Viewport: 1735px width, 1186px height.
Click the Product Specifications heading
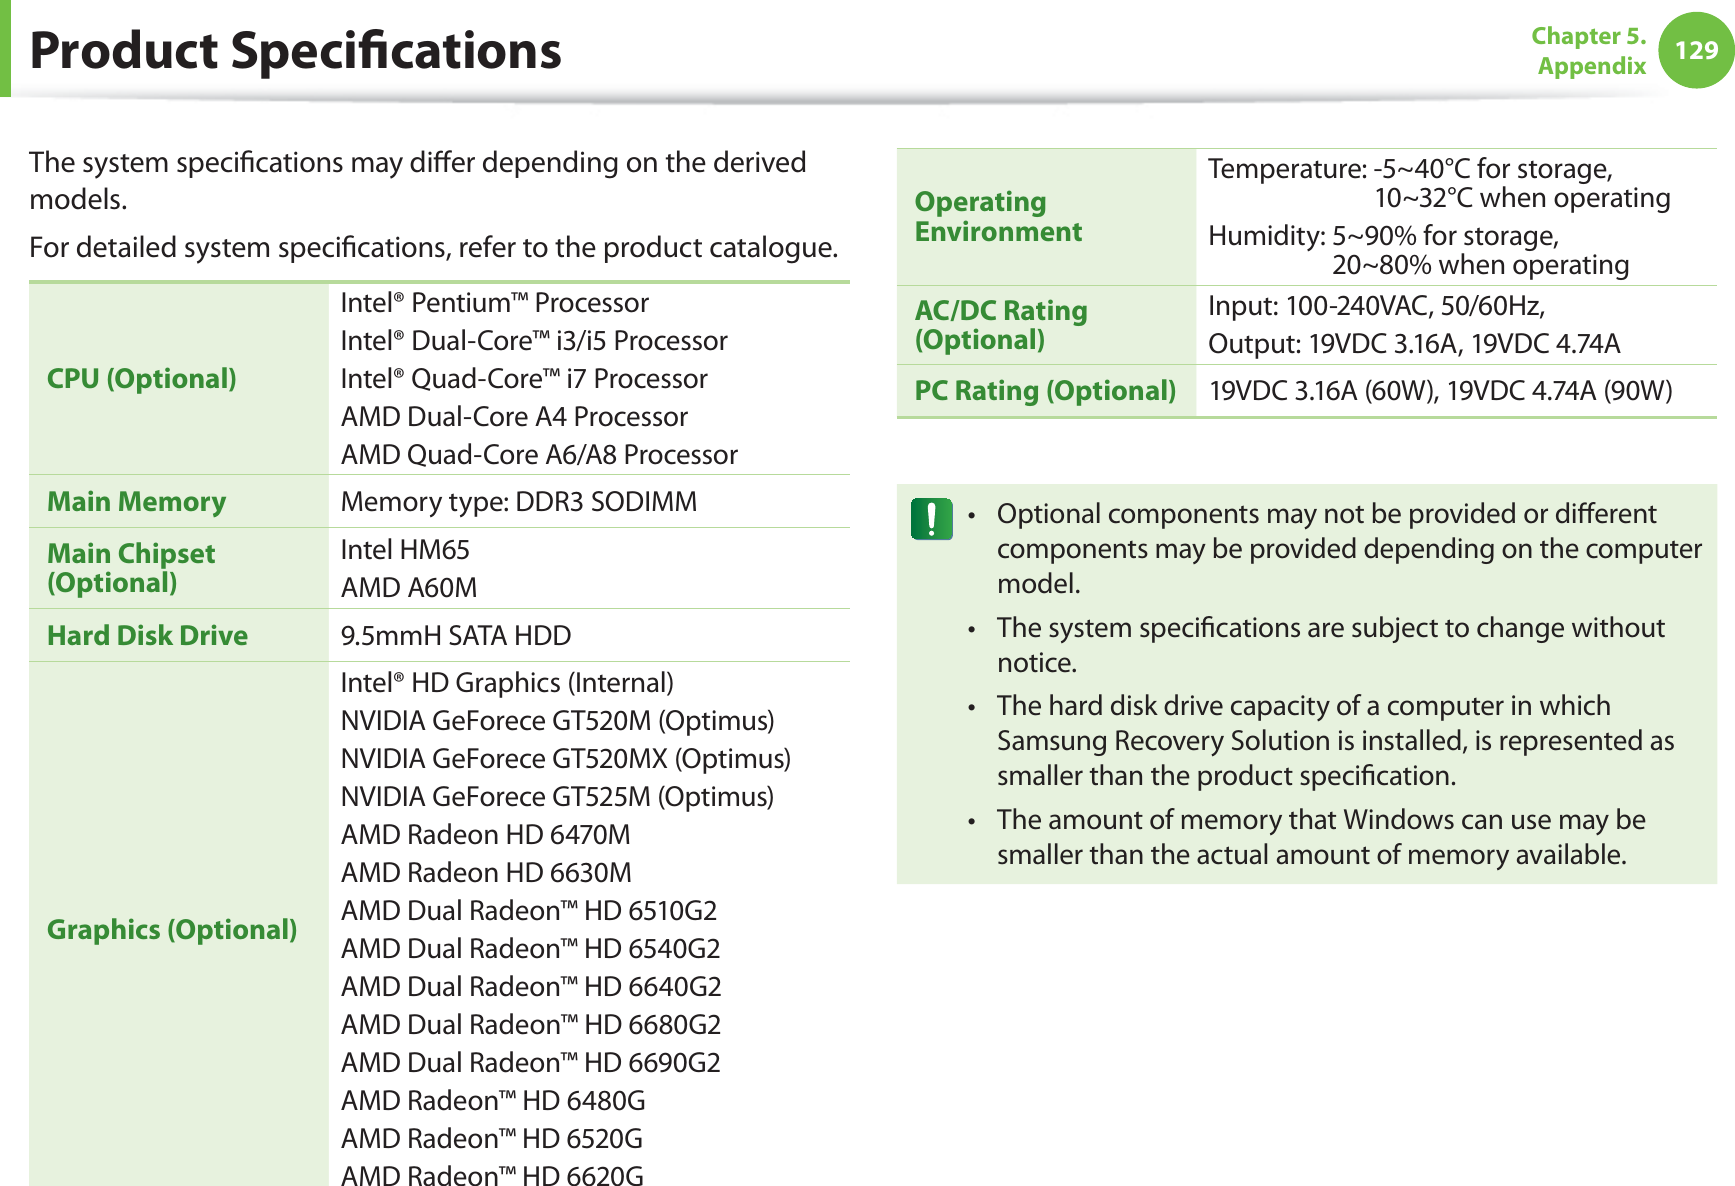coord(295,50)
